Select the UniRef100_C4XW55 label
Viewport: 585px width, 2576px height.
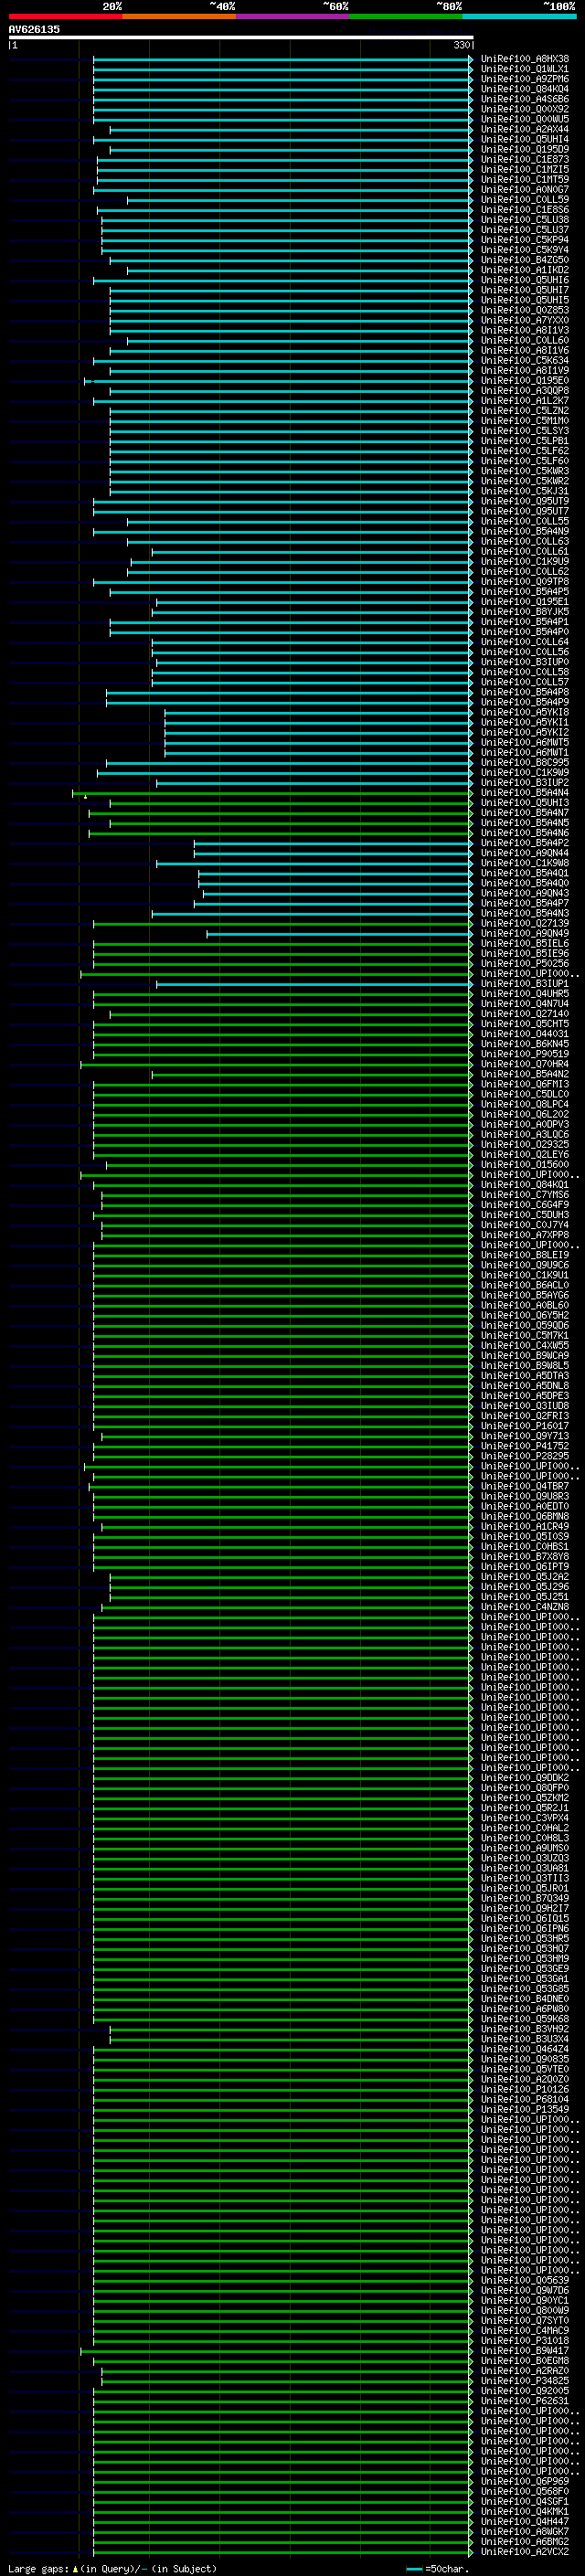point(525,1346)
